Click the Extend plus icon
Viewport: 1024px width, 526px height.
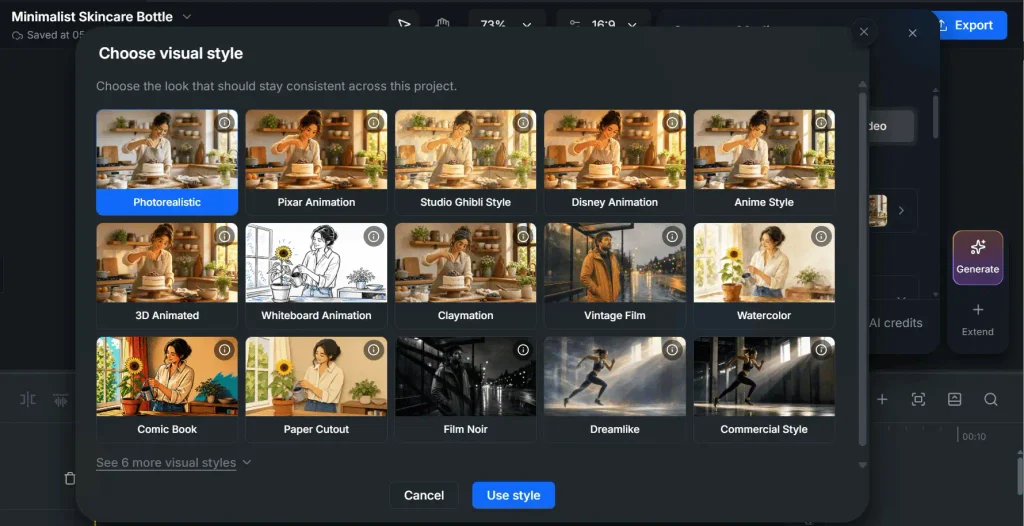(x=978, y=310)
